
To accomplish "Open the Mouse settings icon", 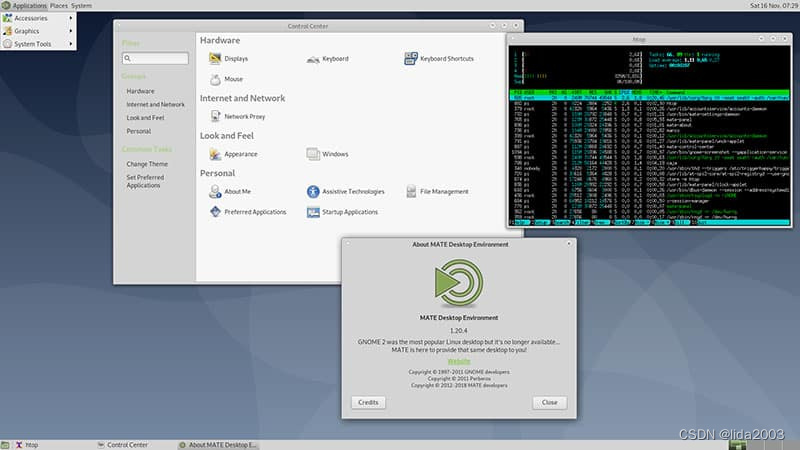I will click(x=215, y=79).
